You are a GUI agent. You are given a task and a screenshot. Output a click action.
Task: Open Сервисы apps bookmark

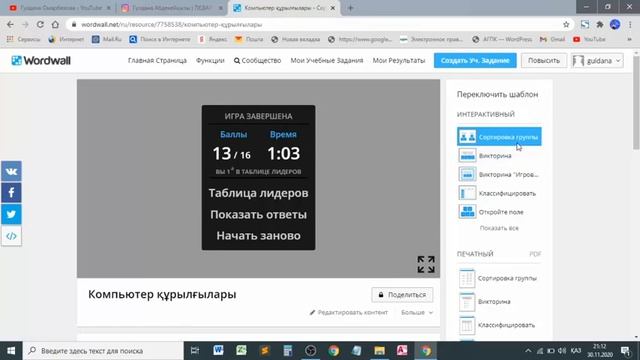24,39
